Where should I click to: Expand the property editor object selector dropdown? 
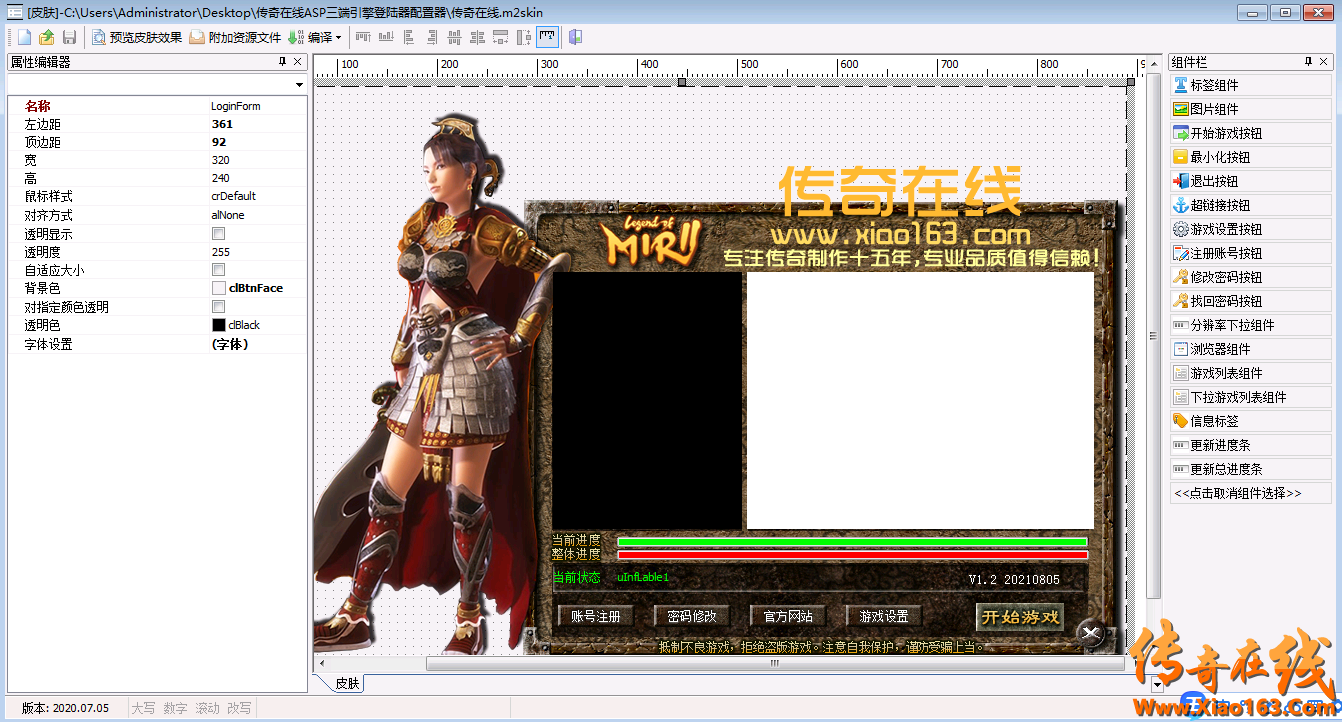click(299, 86)
